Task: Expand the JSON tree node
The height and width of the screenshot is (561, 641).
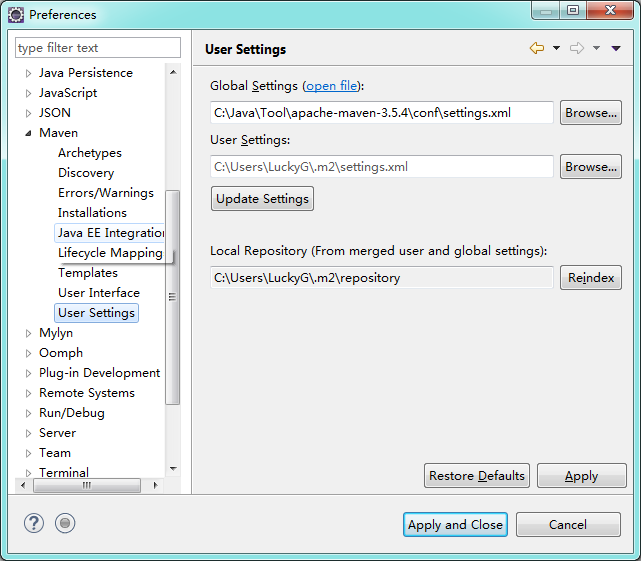Action: click(28, 113)
